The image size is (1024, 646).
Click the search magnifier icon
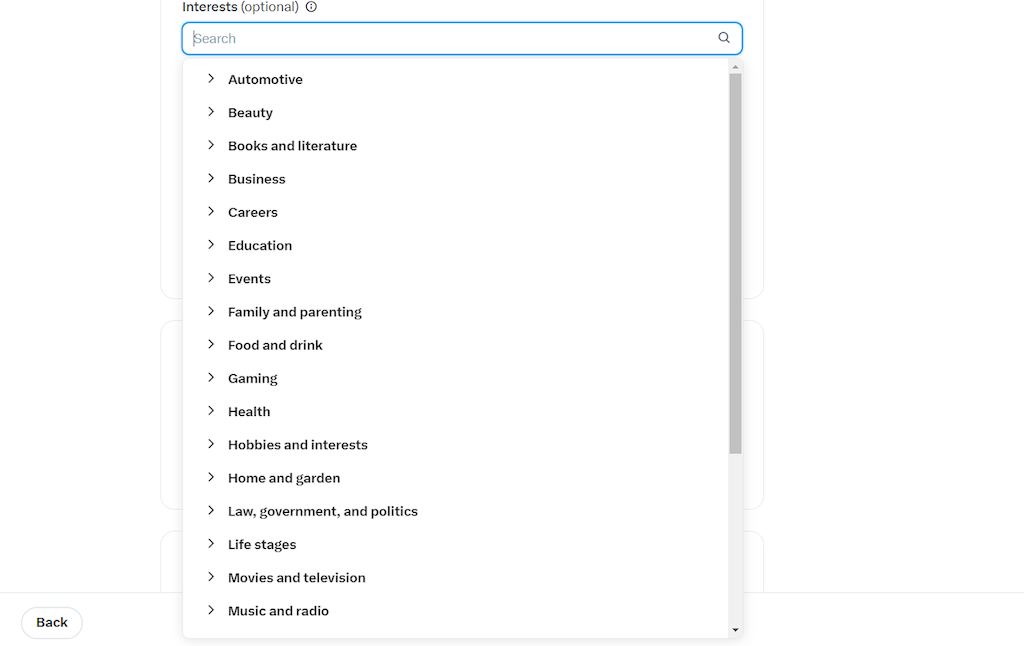click(724, 38)
